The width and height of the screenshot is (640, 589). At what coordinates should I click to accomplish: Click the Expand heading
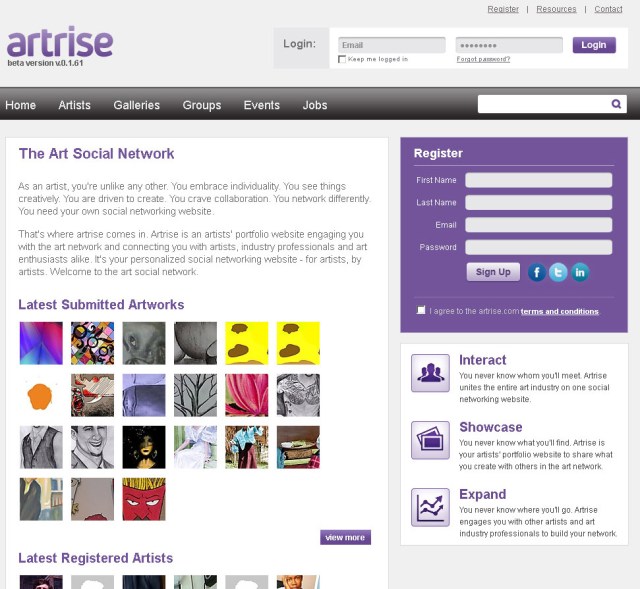click(x=482, y=494)
